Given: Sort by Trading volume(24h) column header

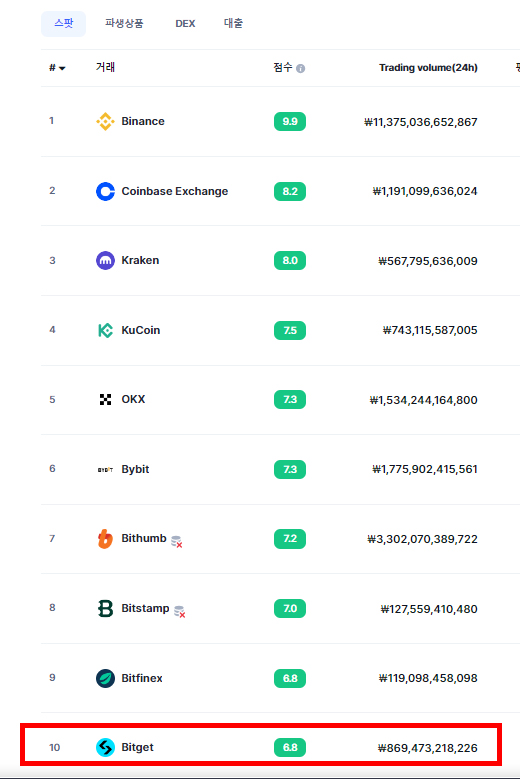Looking at the screenshot, I should click(428, 68).
